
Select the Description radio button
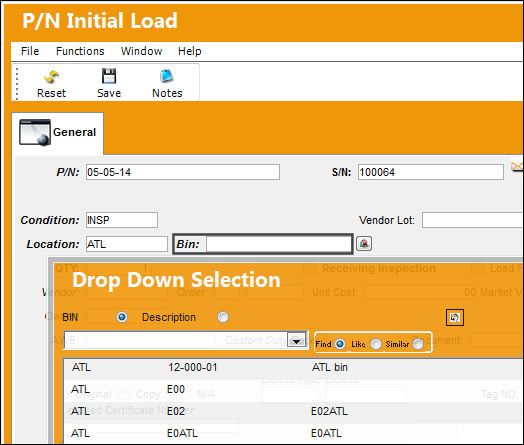click(x=223, y=317)
